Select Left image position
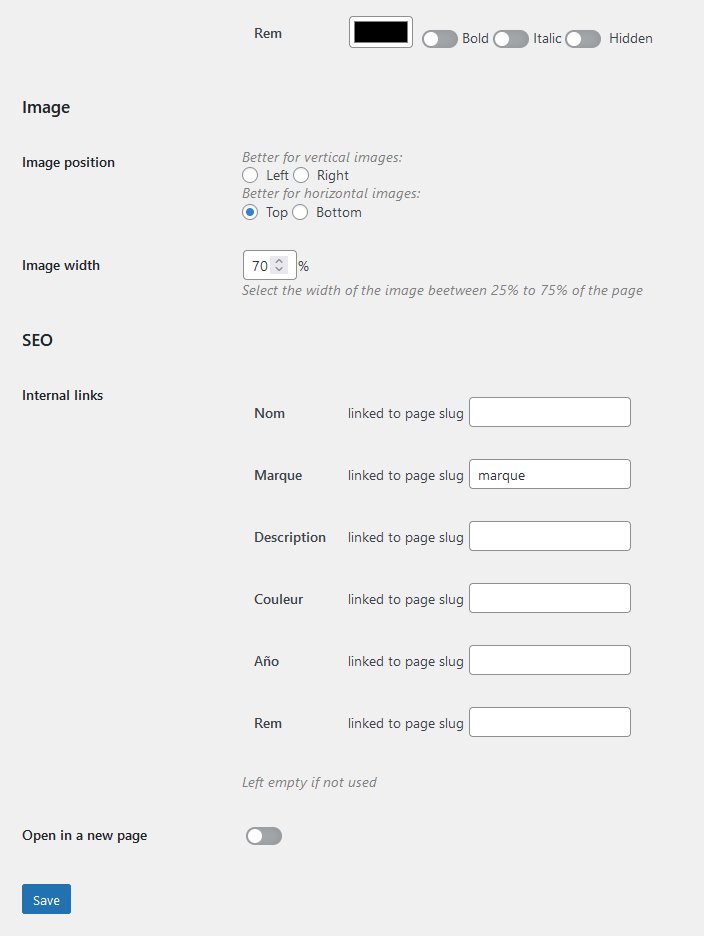 coord(250,176)
